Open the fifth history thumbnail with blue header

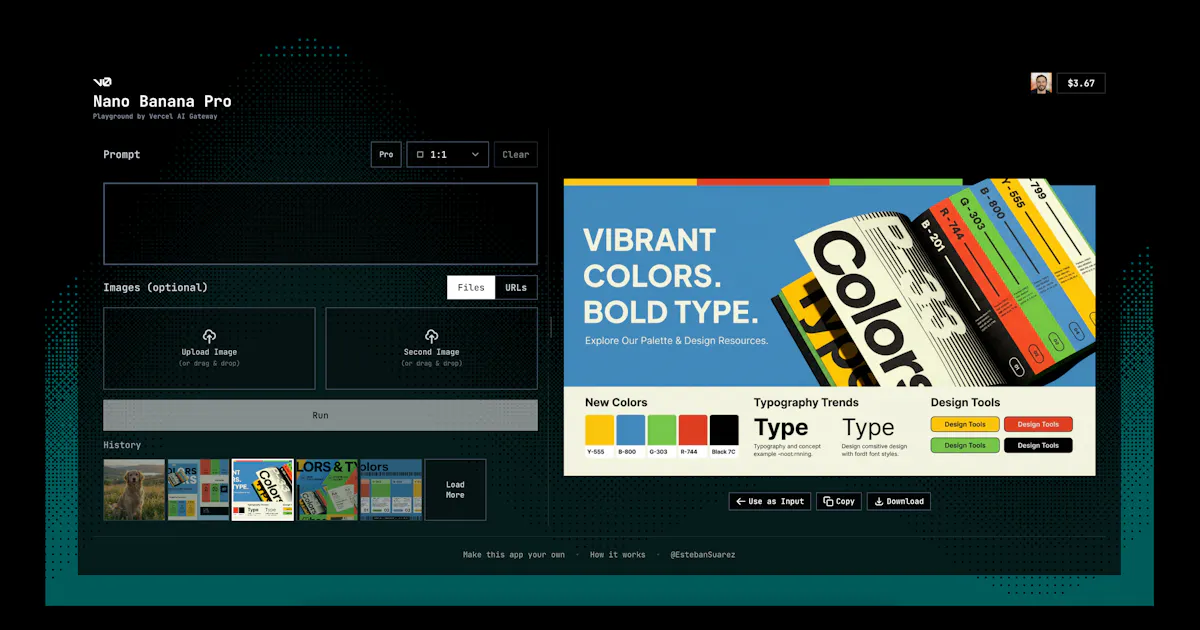[391, 490]
